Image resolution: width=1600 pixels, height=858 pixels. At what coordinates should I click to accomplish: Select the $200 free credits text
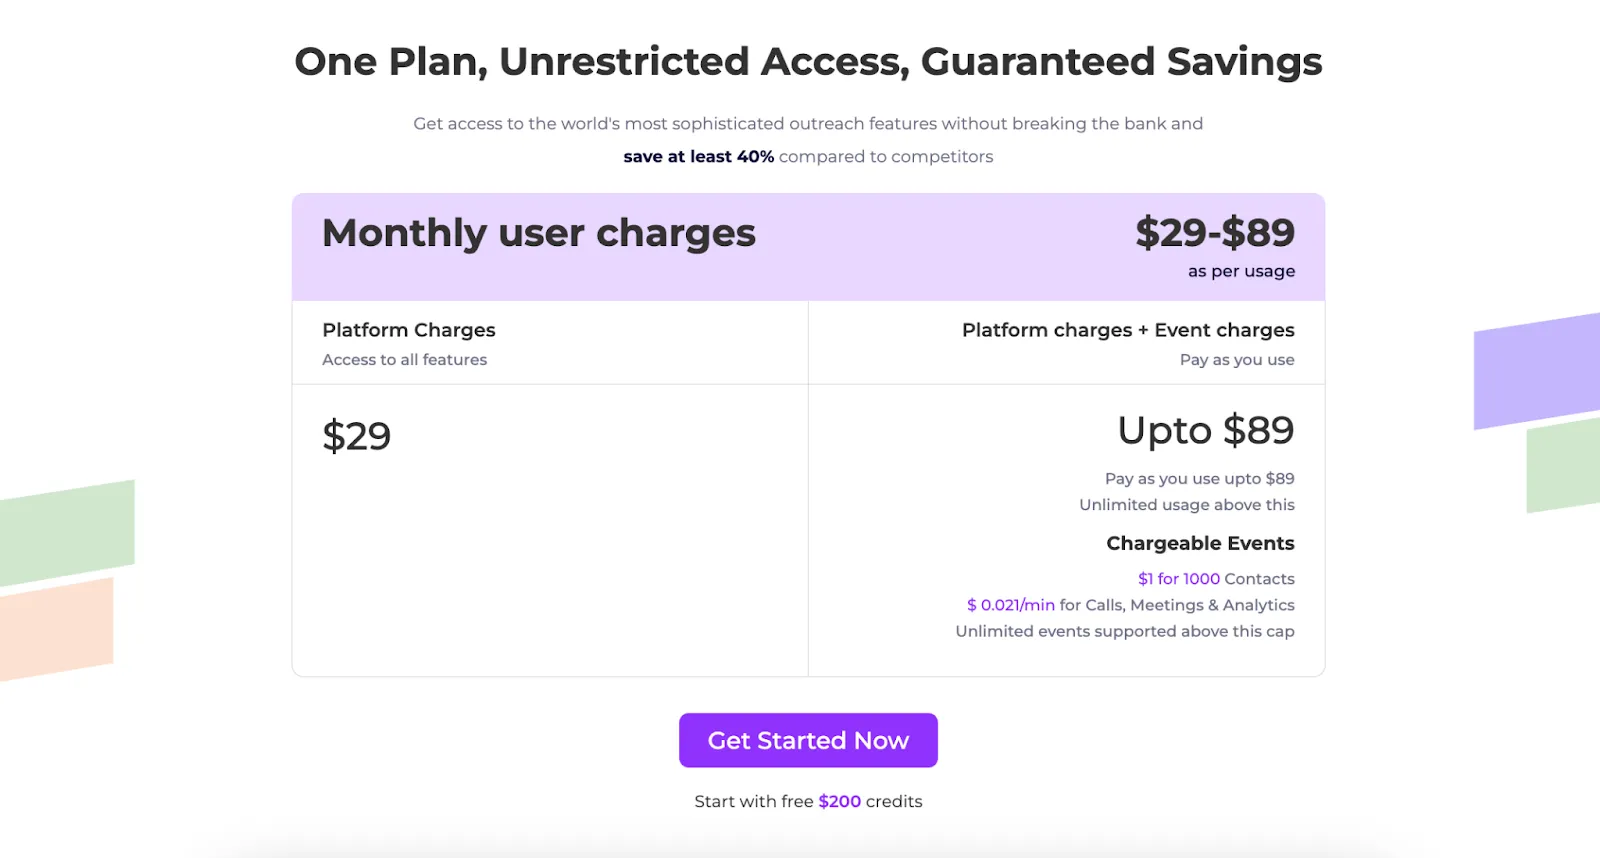click(x=839, y=801)
